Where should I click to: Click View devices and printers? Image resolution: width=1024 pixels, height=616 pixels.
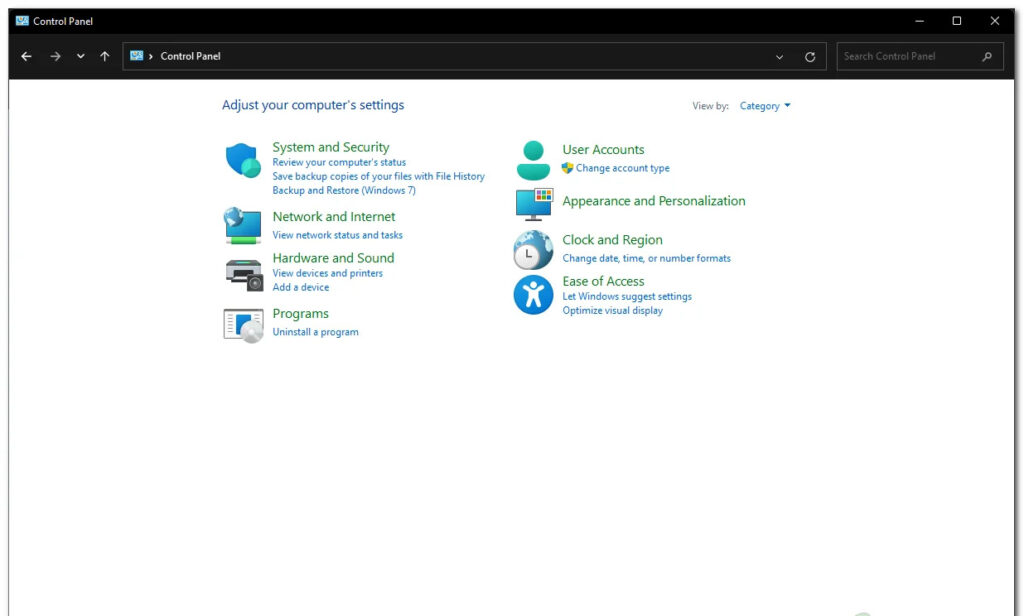point(327,273)
